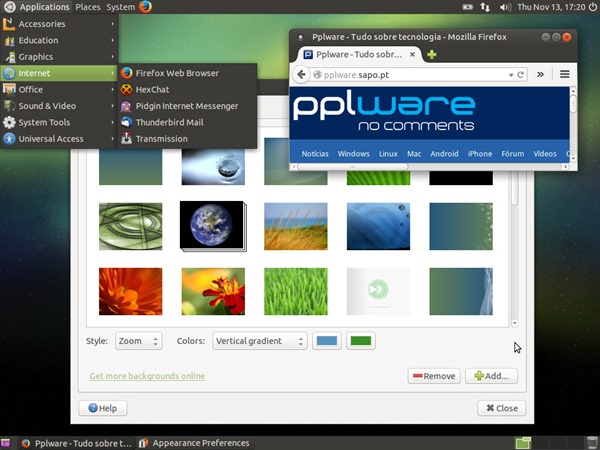Open Notícias link on Pplware page
Image resolution: width=600 pixels, height=450 pixels.
315,154
